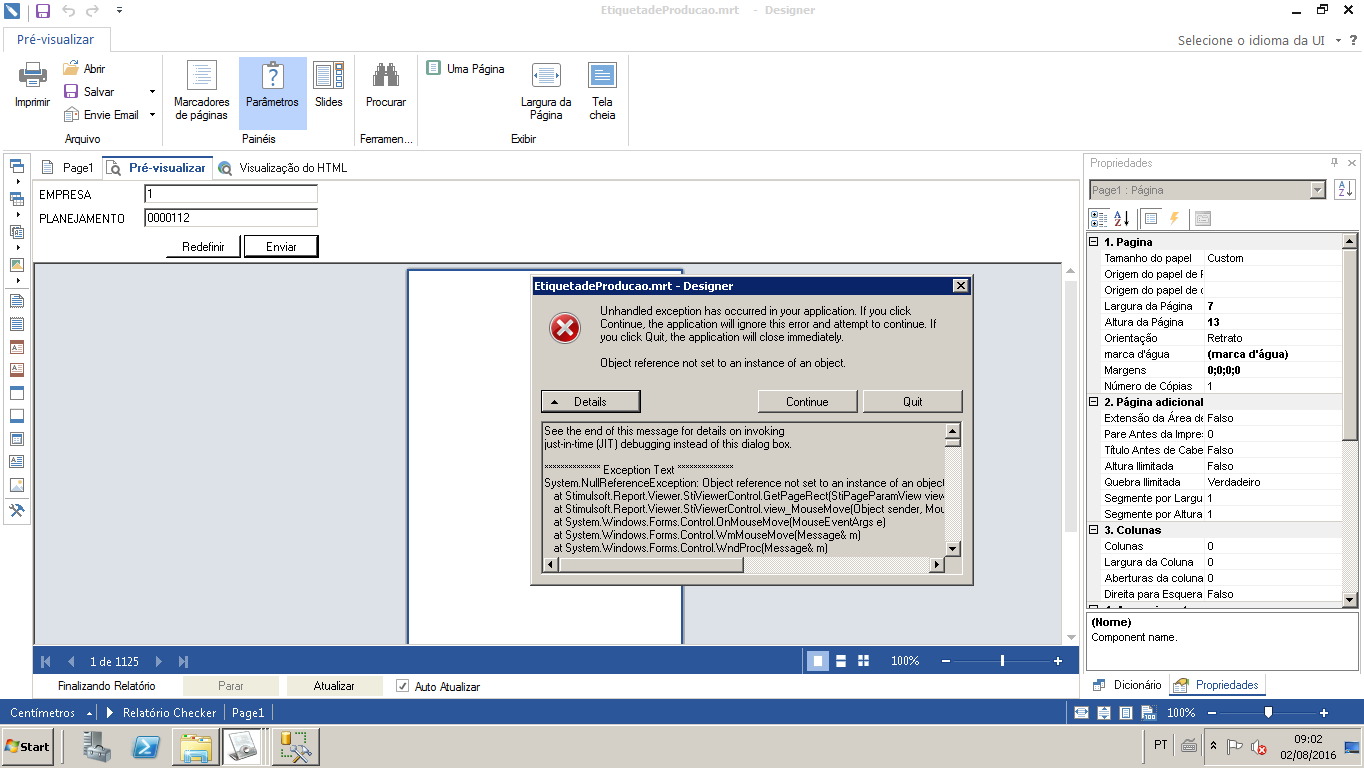Click the Salvar disk icon
1364x768 pixels.
[x=71, y=92]
